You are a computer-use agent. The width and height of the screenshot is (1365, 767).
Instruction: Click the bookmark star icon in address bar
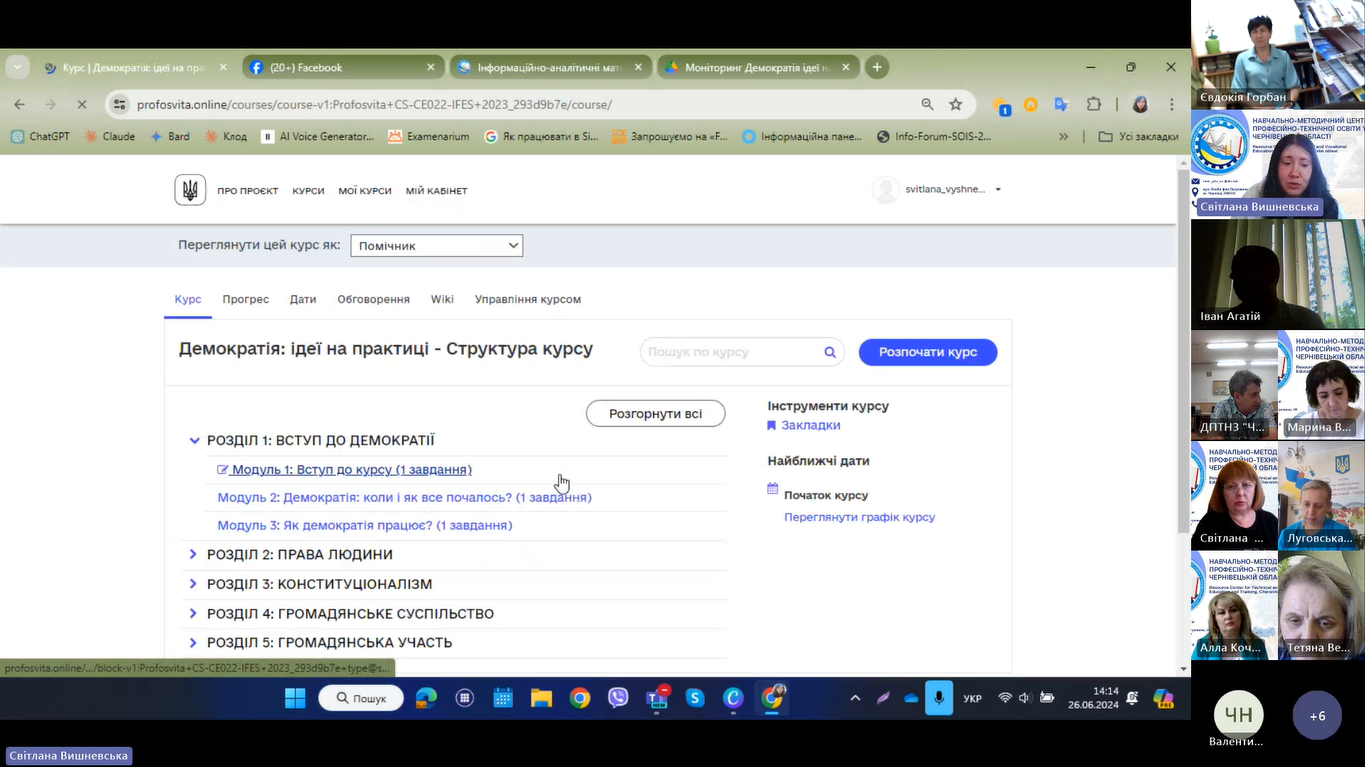[955, 105]
